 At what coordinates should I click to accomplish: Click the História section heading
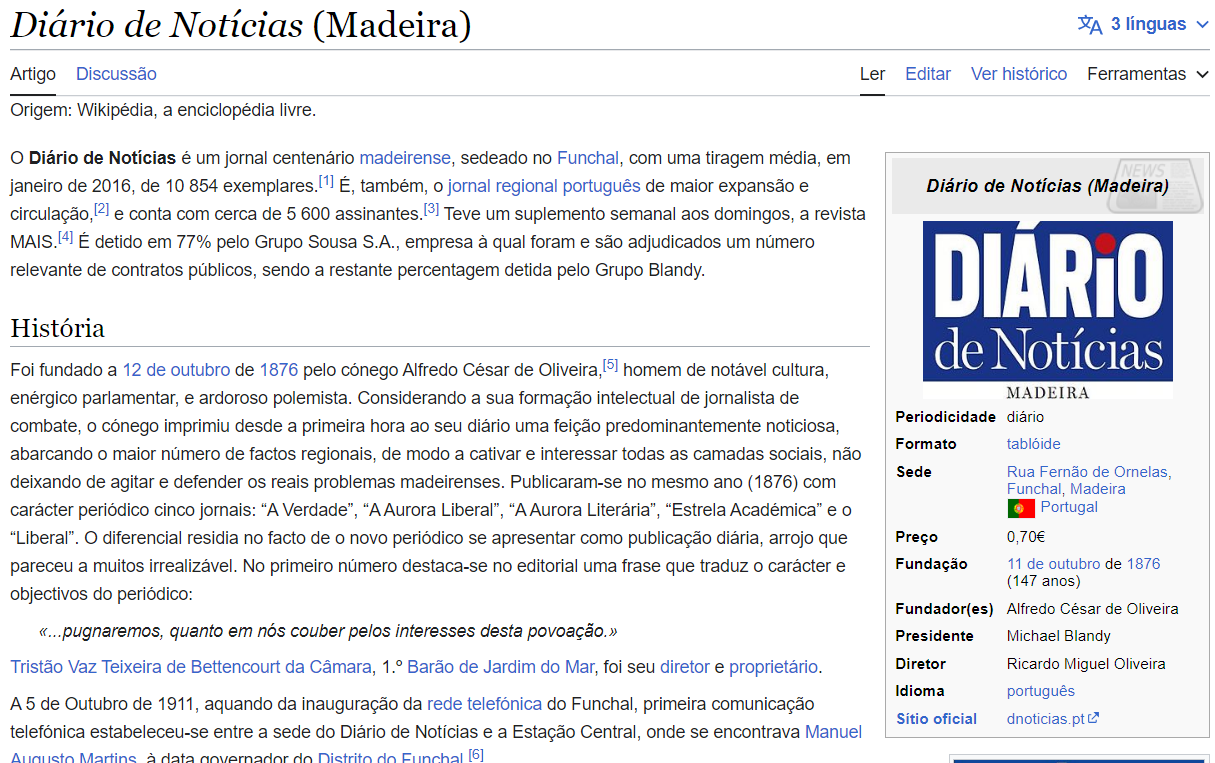coord(57,328)
